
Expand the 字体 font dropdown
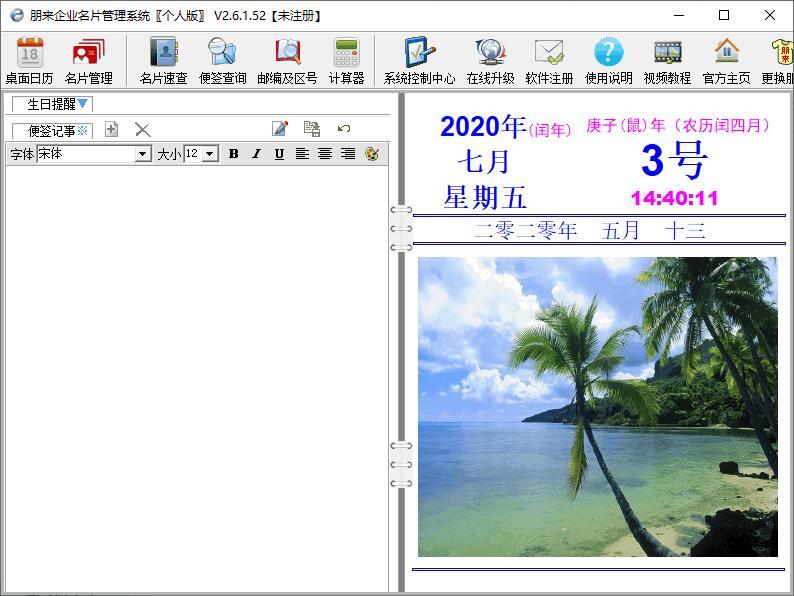coord(143,154)
